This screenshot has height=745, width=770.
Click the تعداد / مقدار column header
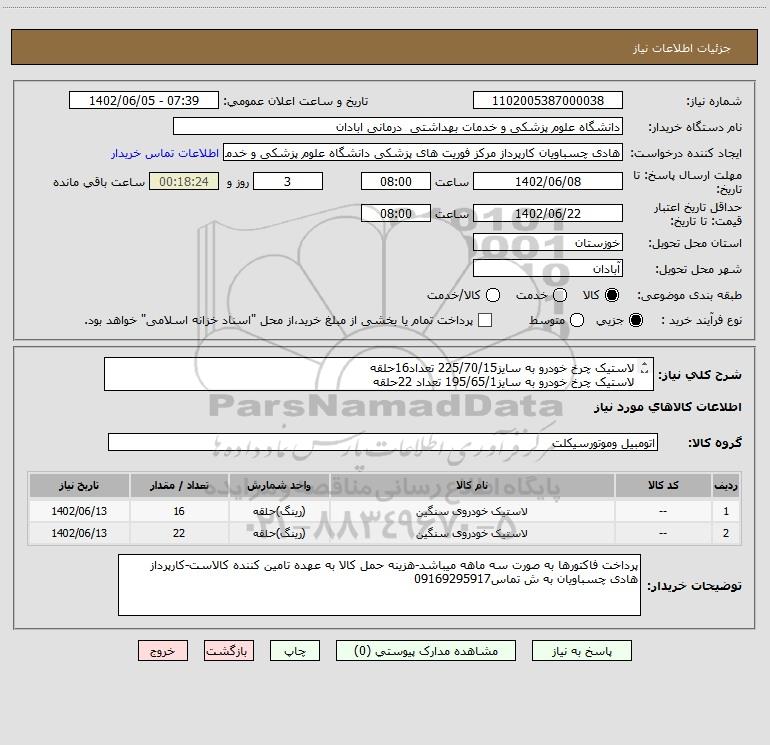pyautogui.click(x=179, y=485)
